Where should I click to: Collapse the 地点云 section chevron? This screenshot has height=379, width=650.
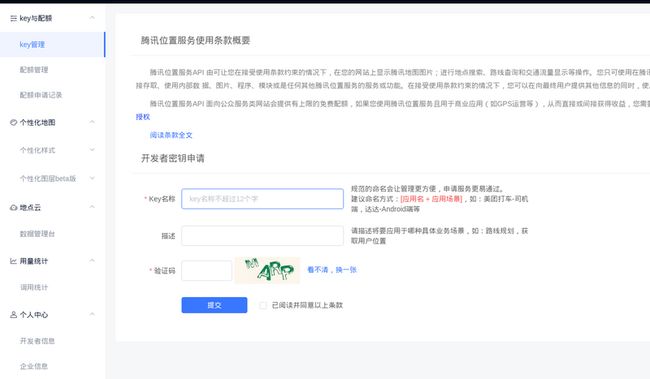pyautogui.click(x=92, y=207)
